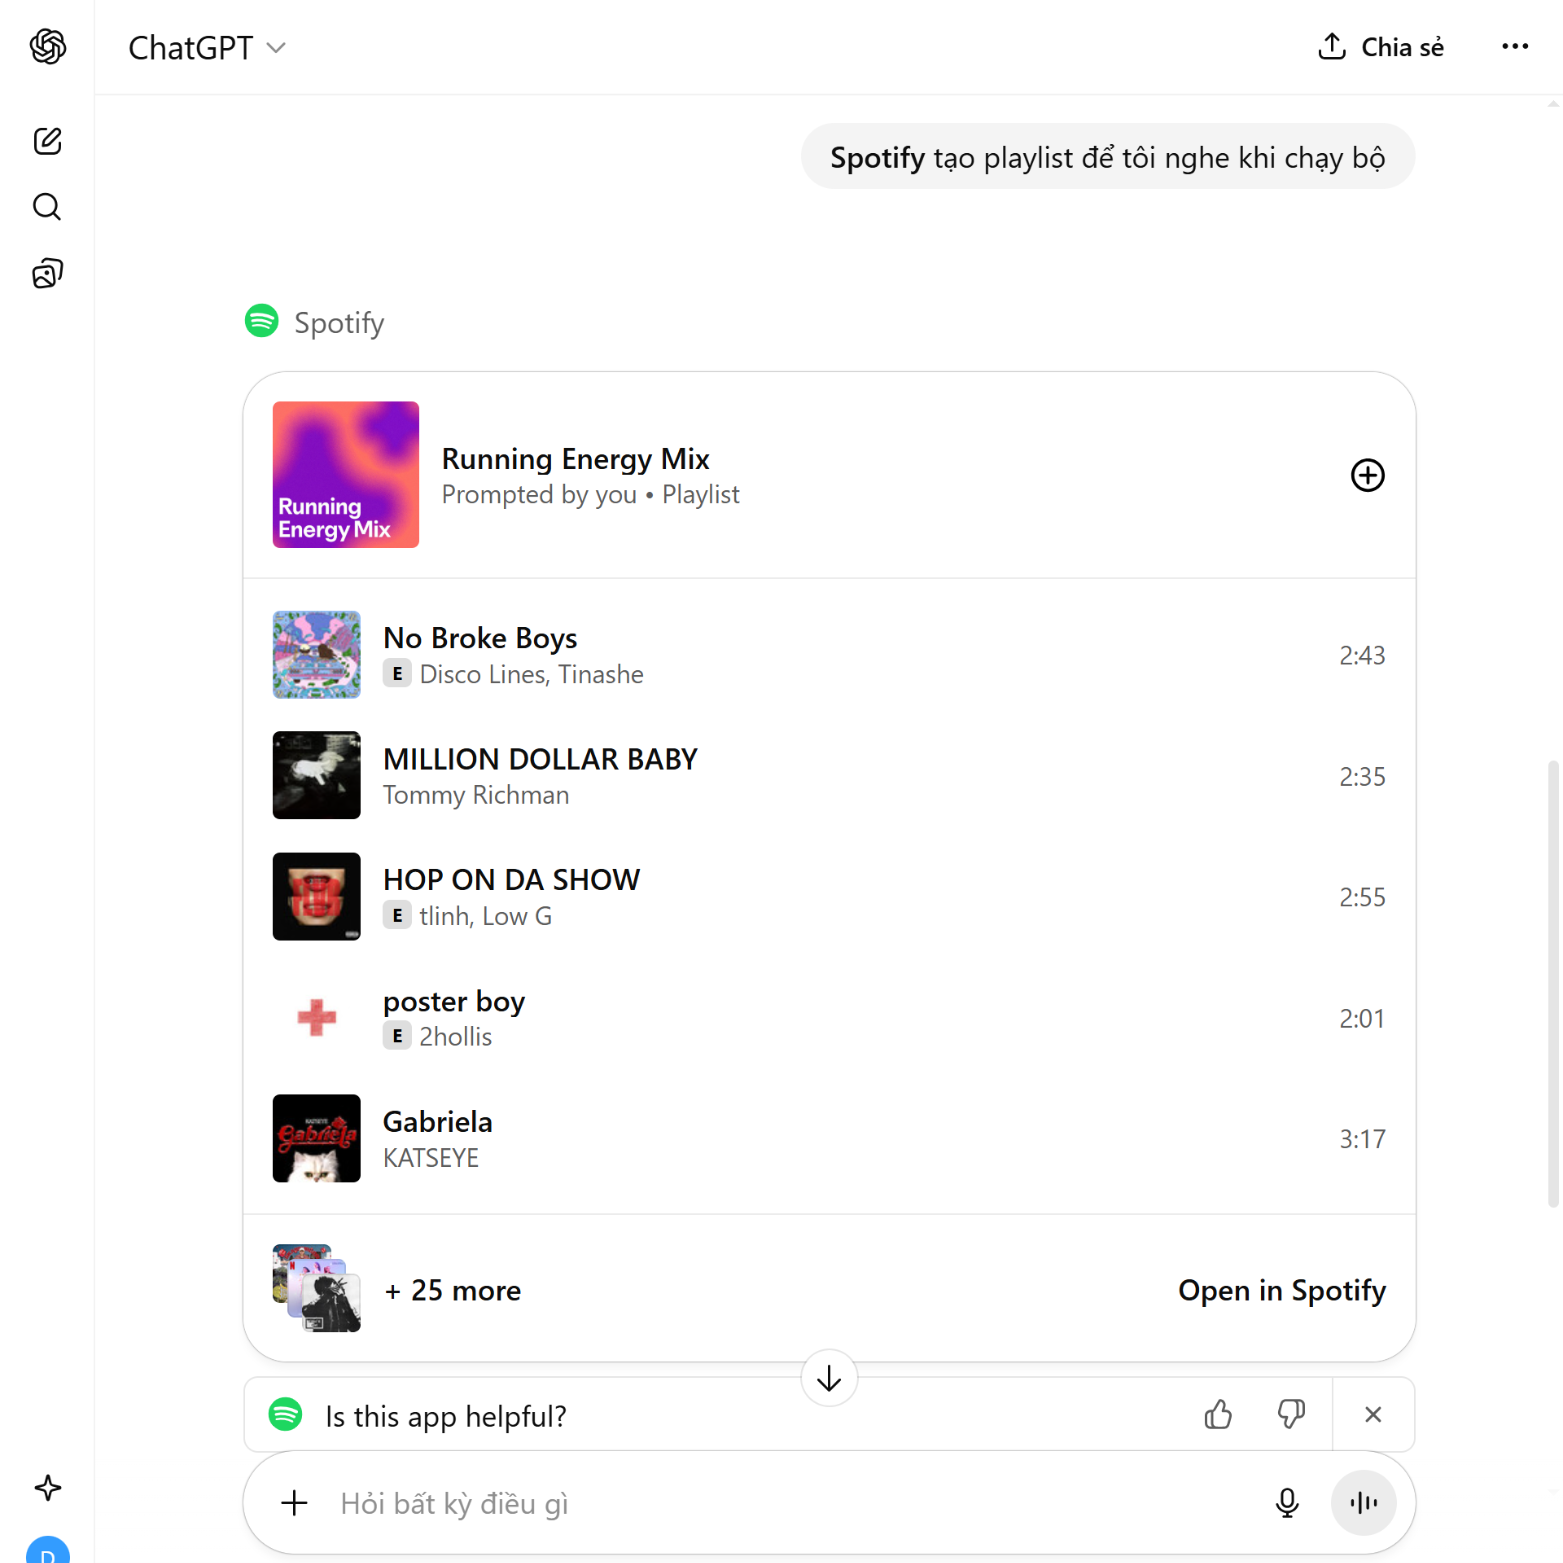Start a new chat with the compose icon

point(47,141)
